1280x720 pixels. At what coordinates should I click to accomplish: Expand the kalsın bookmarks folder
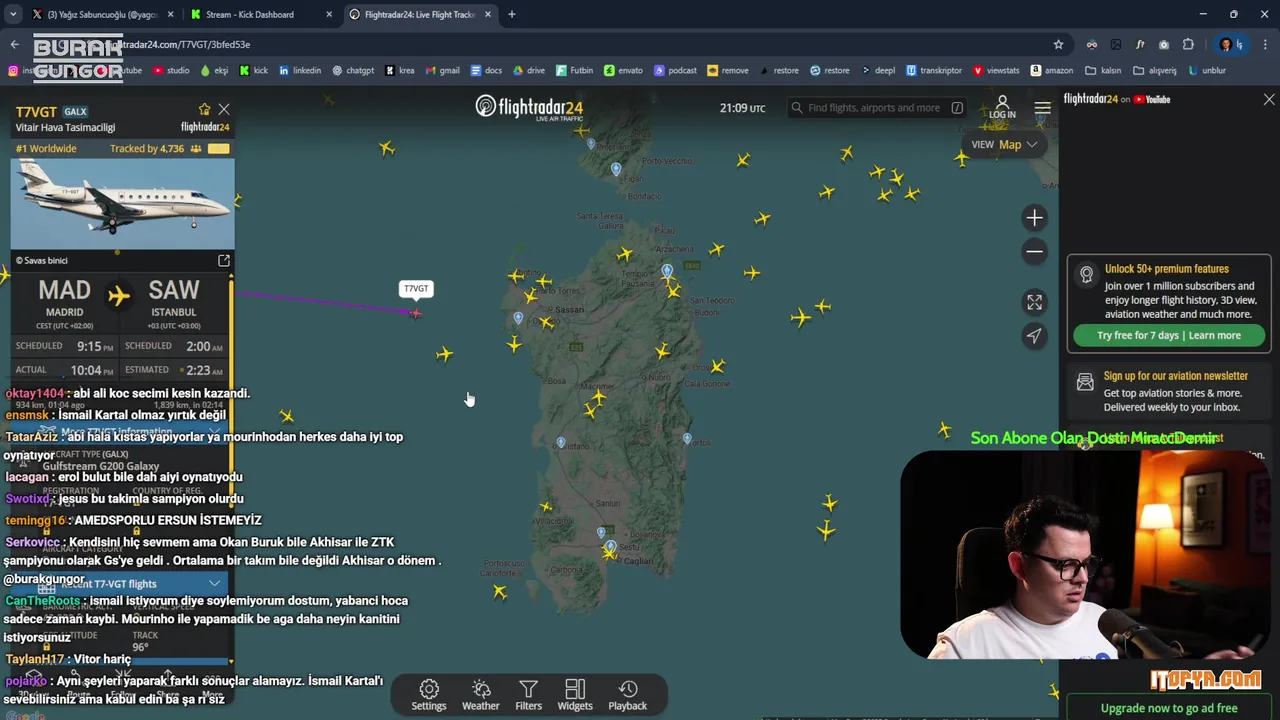click(1104, 70)
